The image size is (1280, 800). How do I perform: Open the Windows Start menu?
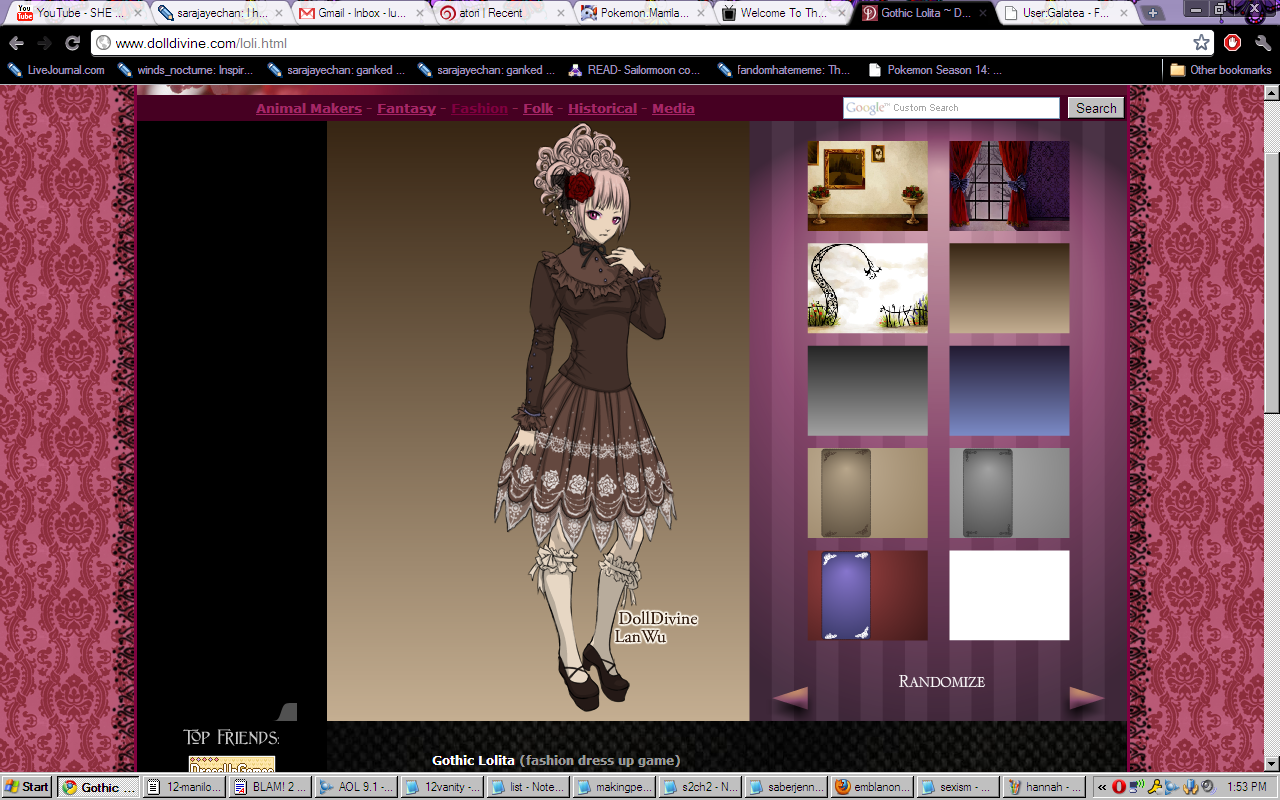point(27,787)
